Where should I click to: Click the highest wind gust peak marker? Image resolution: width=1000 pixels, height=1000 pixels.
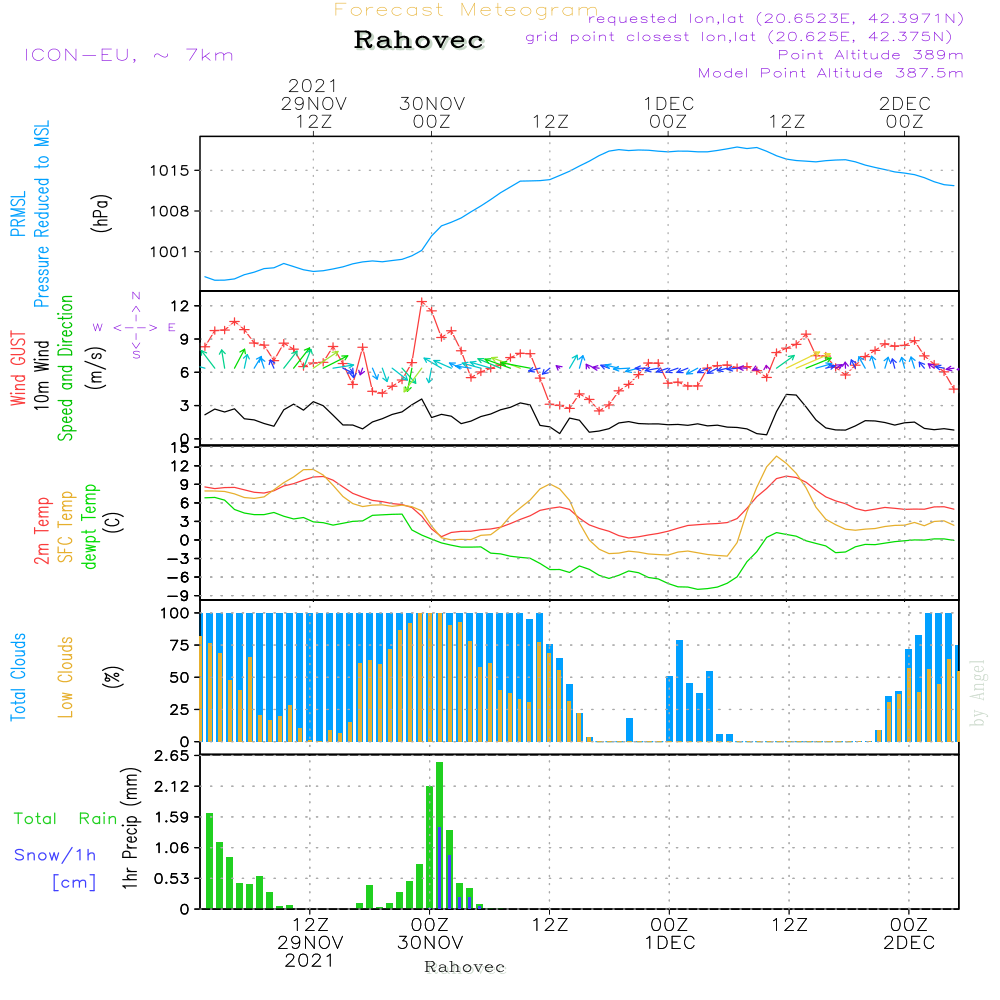pyautogui.click(x=422, y=301)
